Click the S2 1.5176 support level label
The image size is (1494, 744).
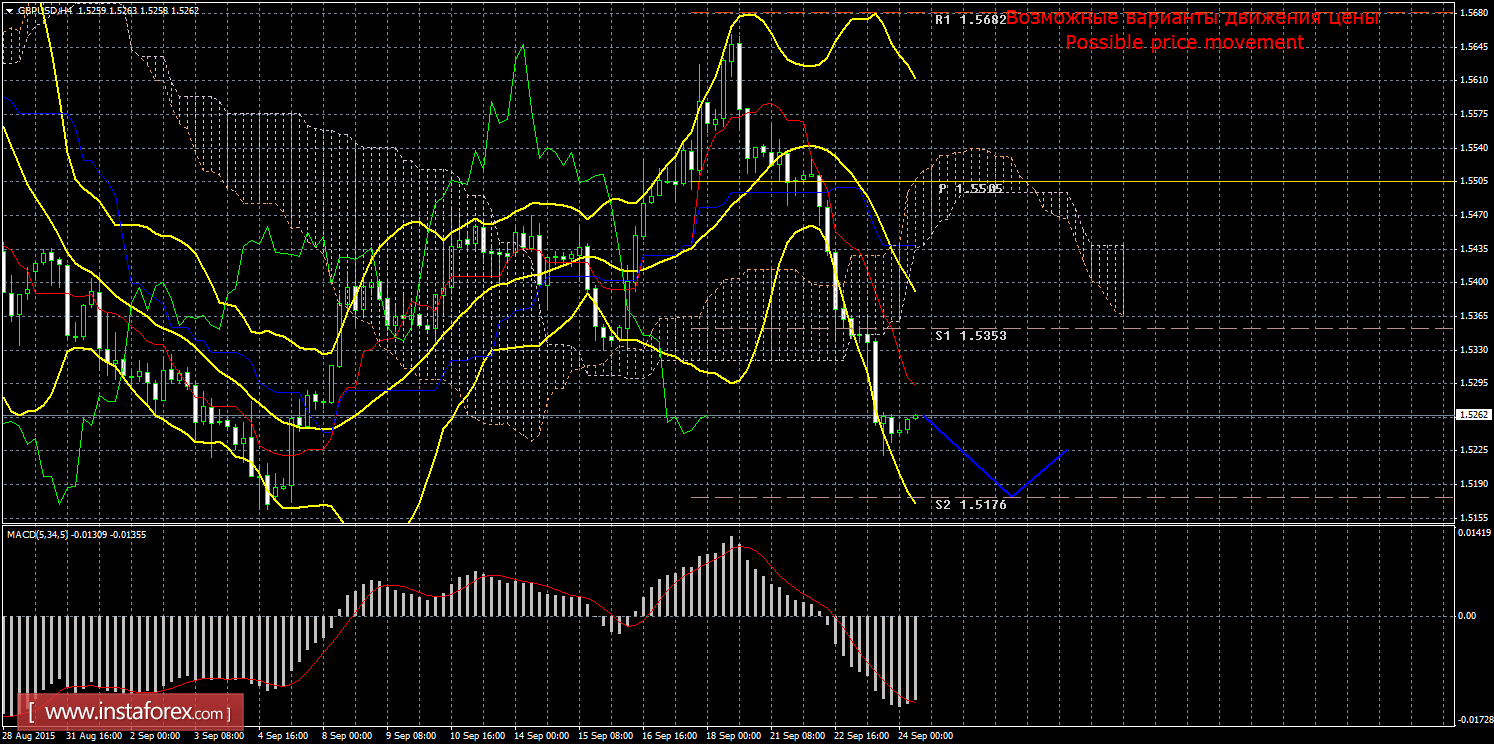969,505
